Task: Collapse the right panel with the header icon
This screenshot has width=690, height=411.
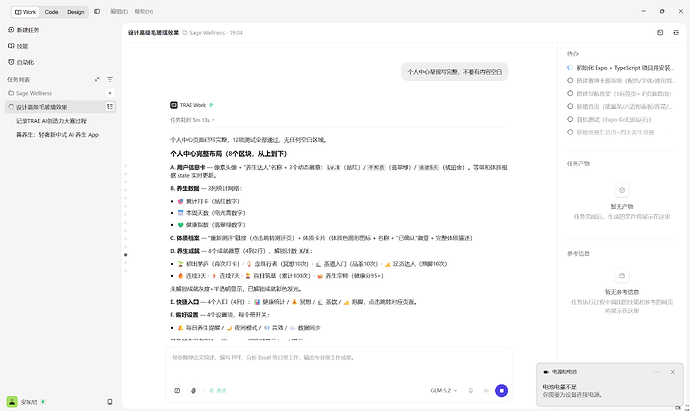Action: pos(676,33)
